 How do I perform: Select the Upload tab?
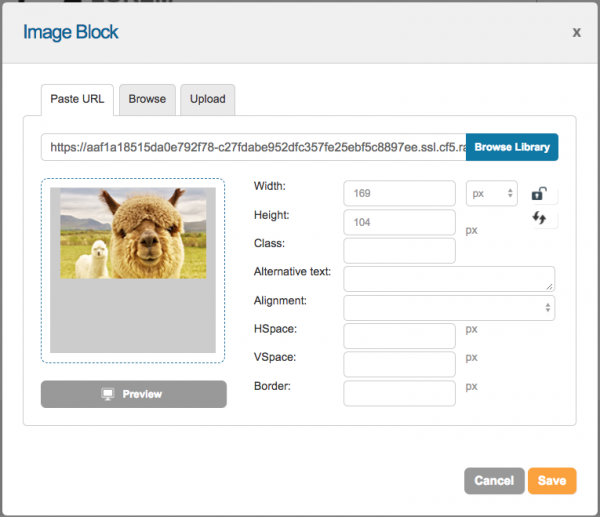(208, 100)
